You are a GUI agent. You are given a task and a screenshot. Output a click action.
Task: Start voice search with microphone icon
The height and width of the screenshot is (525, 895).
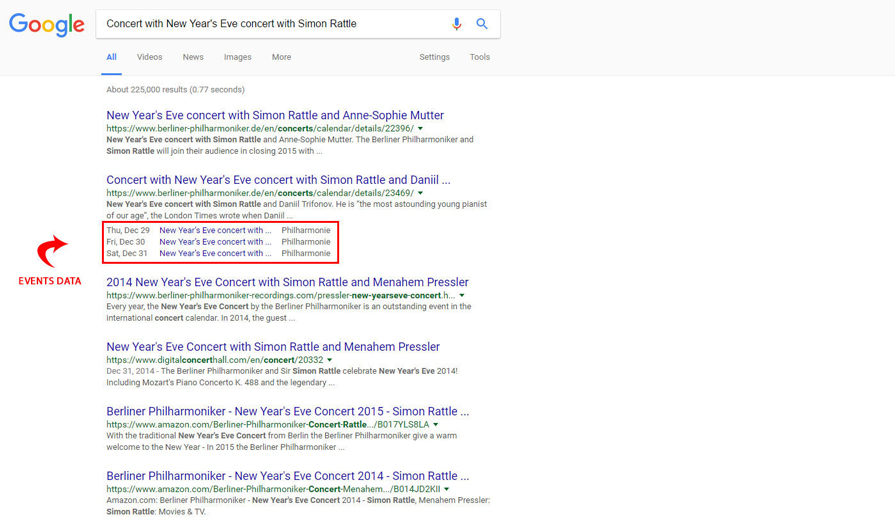click(457, 24)
